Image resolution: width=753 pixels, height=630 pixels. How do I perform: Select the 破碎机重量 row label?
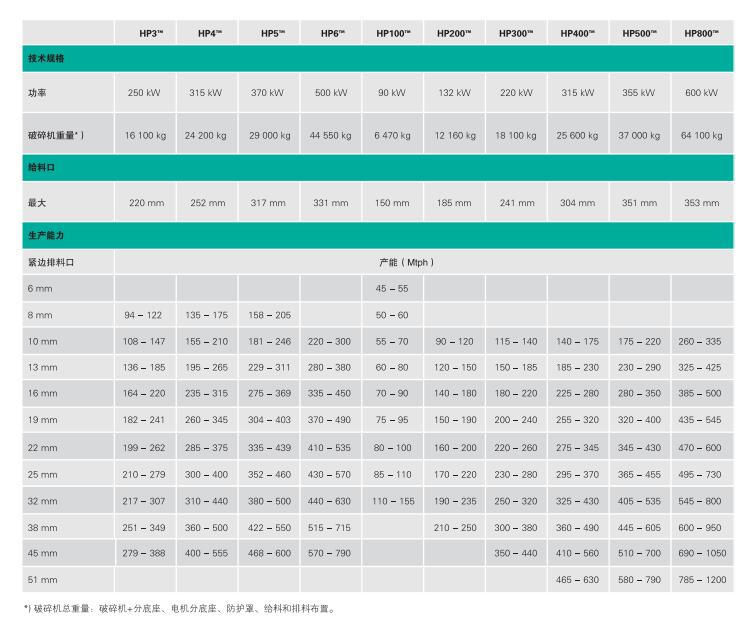(x=56, y=135)
